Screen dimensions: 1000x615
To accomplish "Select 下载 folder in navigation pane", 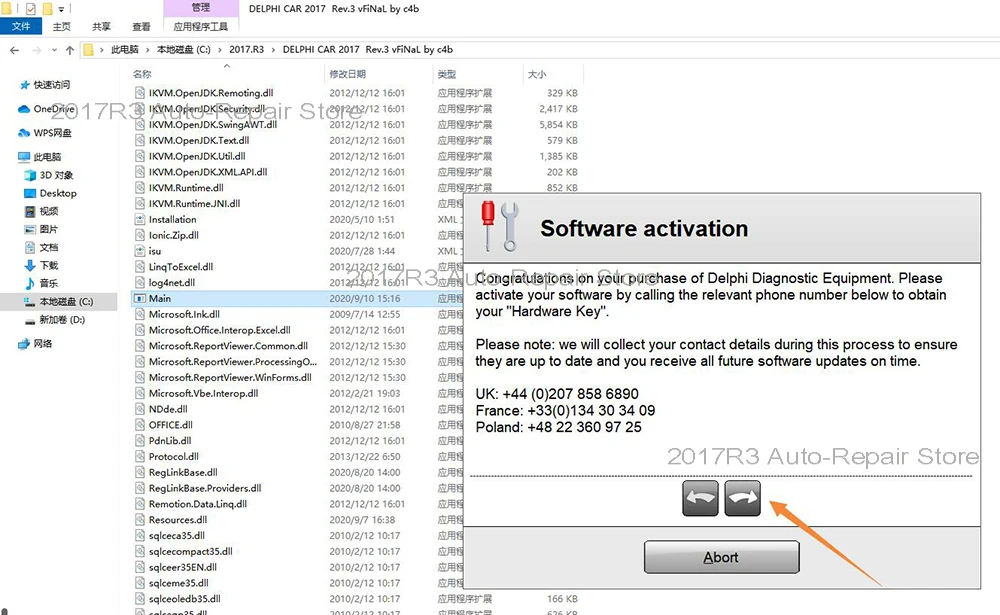I will [x=48, y=265].
